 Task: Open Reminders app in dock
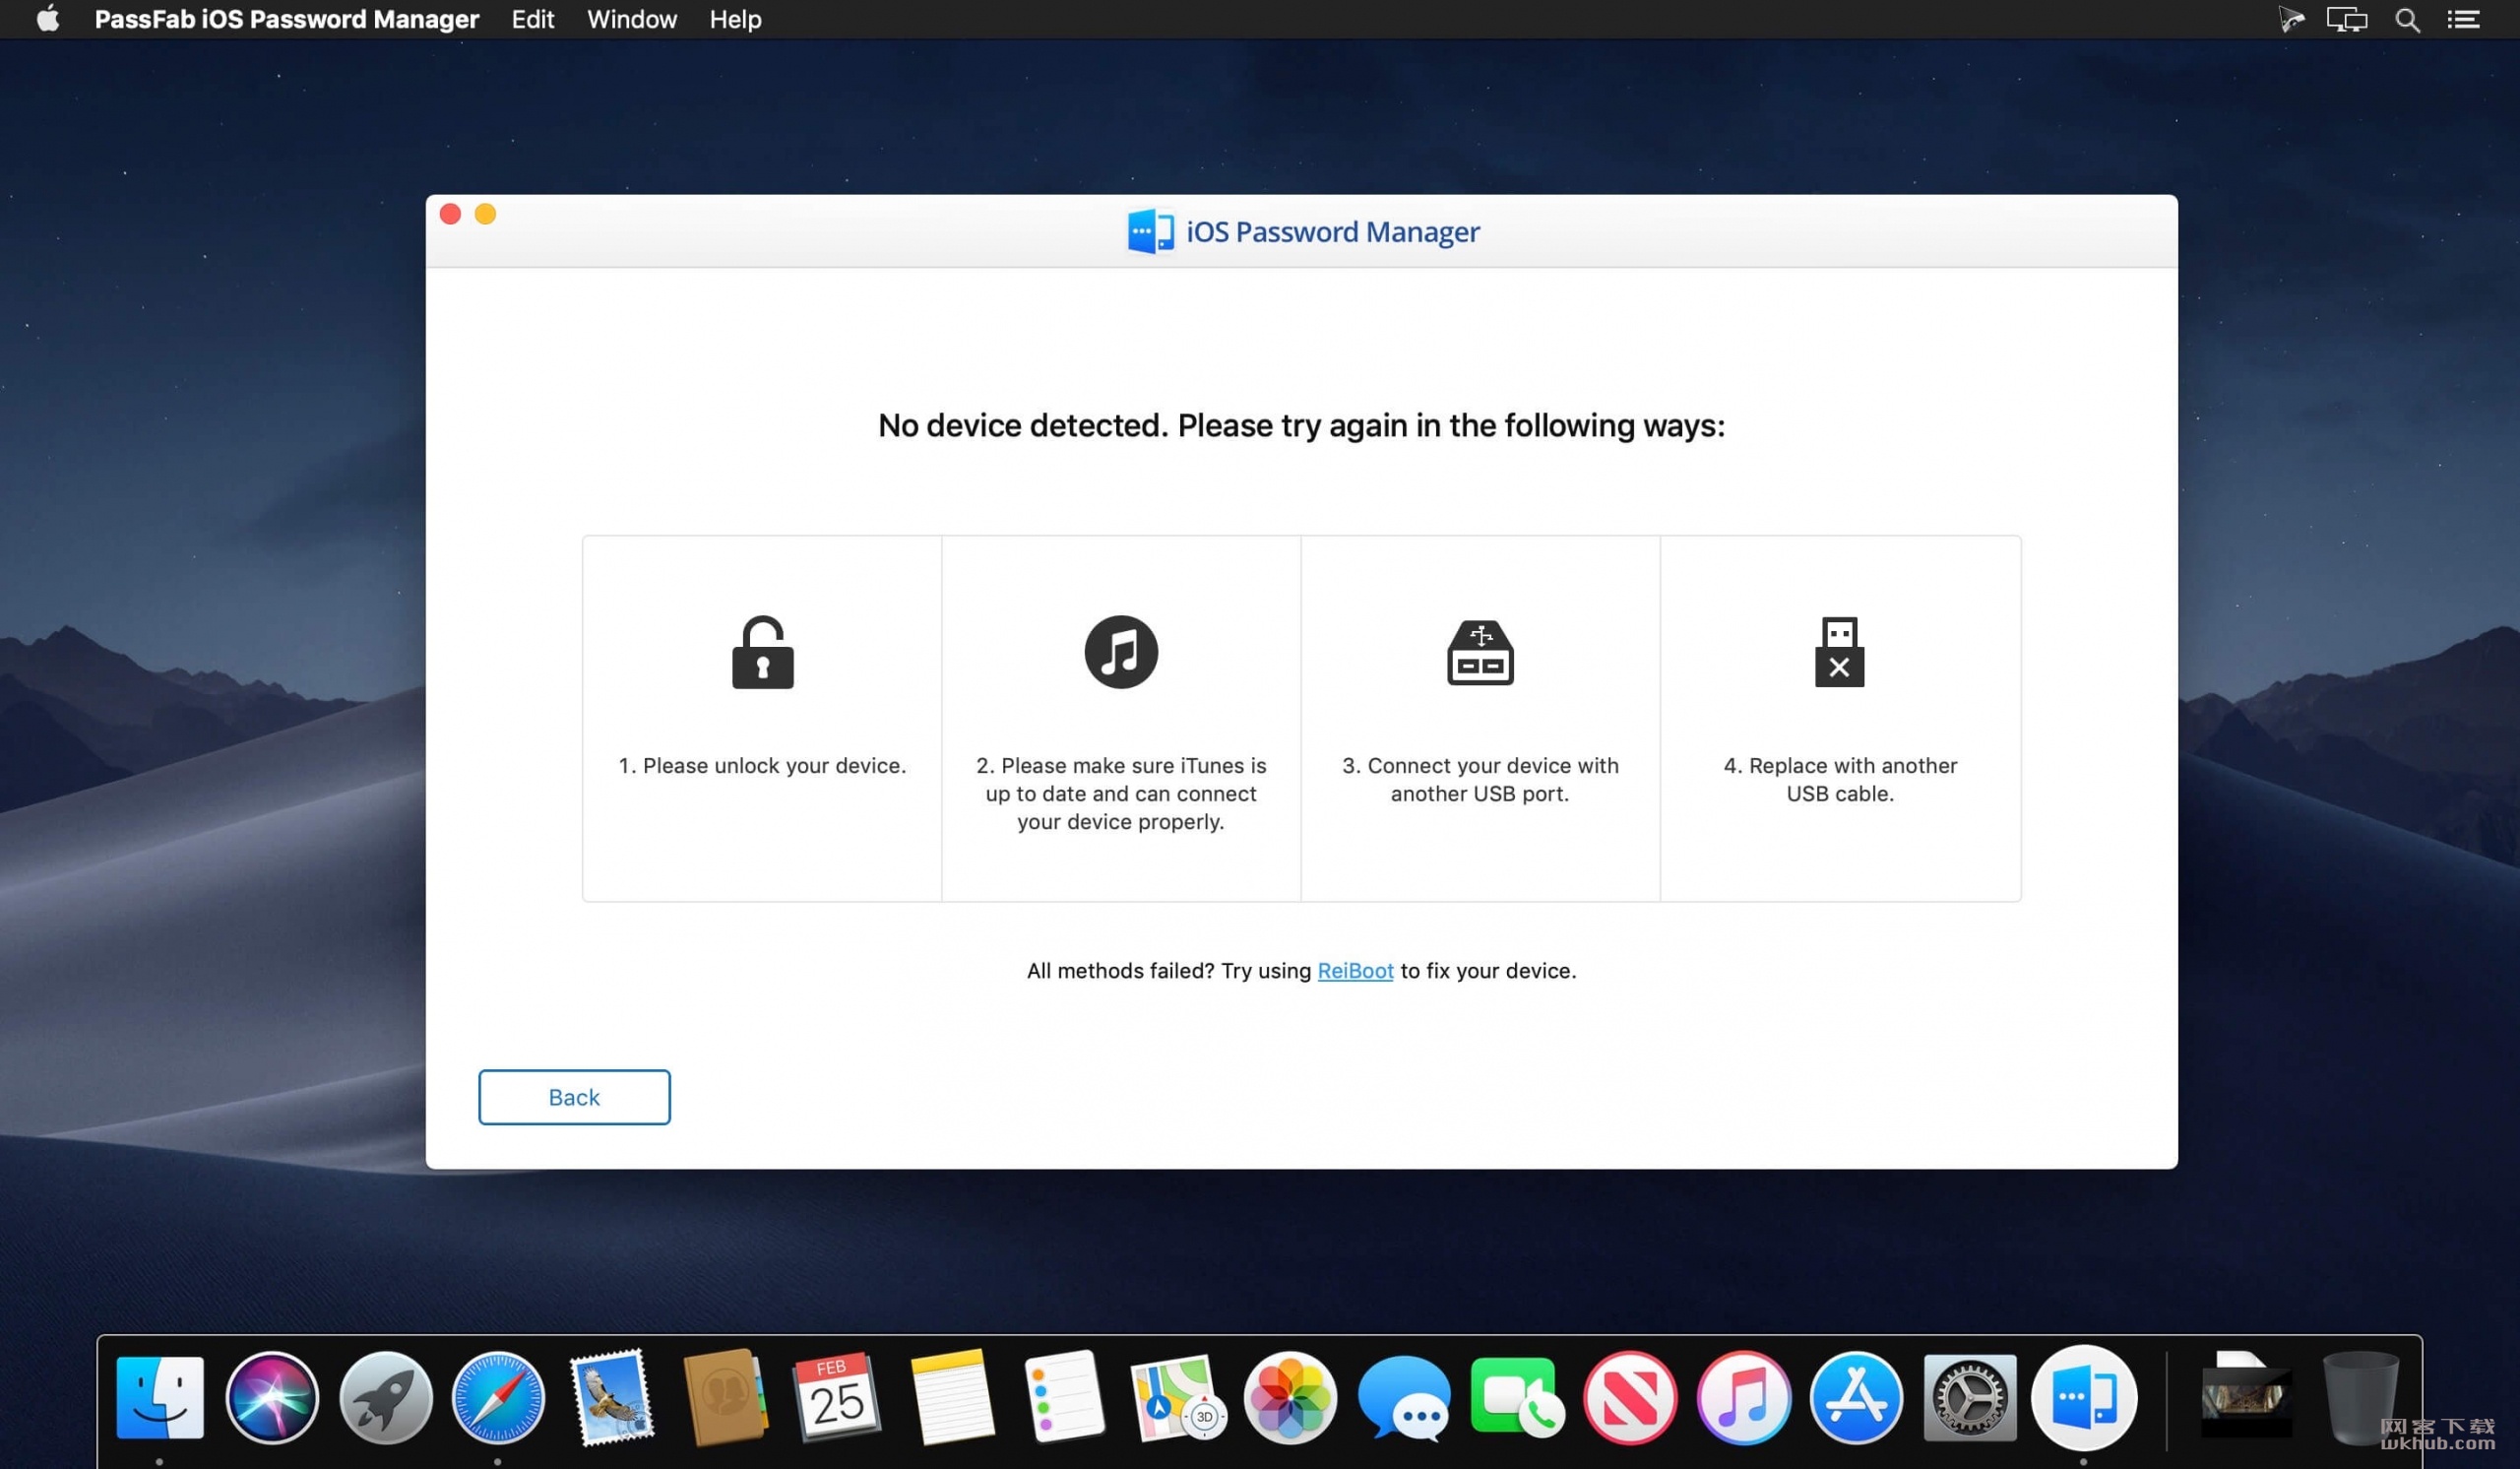(1064, 1397)
